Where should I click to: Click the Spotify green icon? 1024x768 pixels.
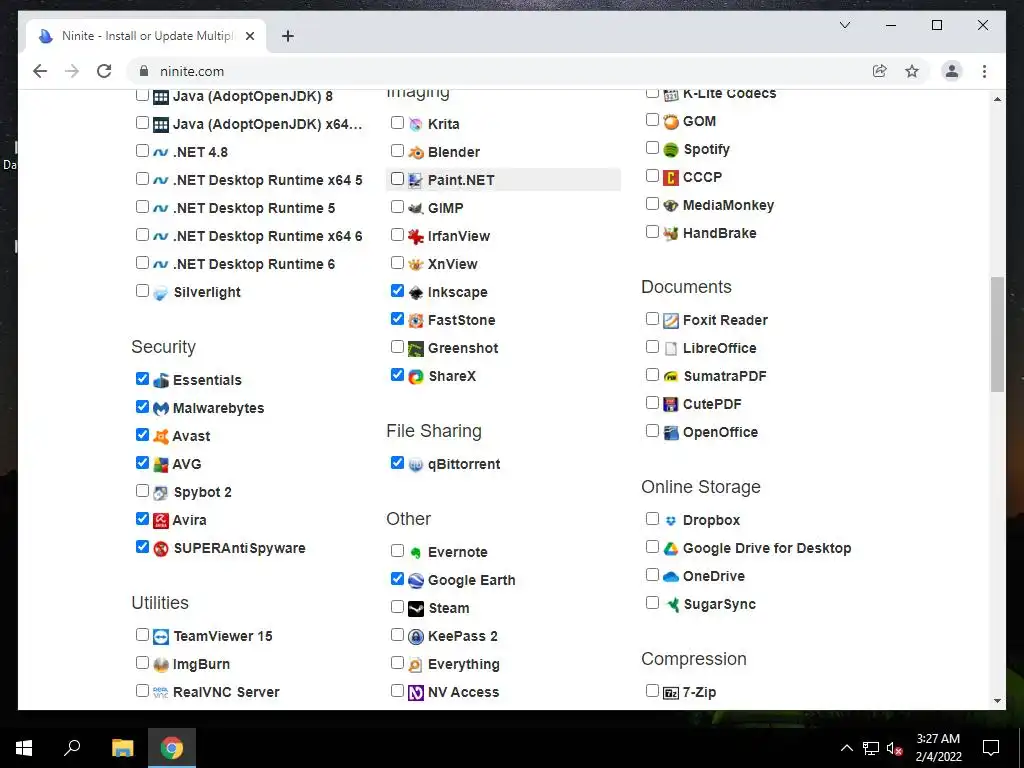pyautogui.click(x=671, y=150)
